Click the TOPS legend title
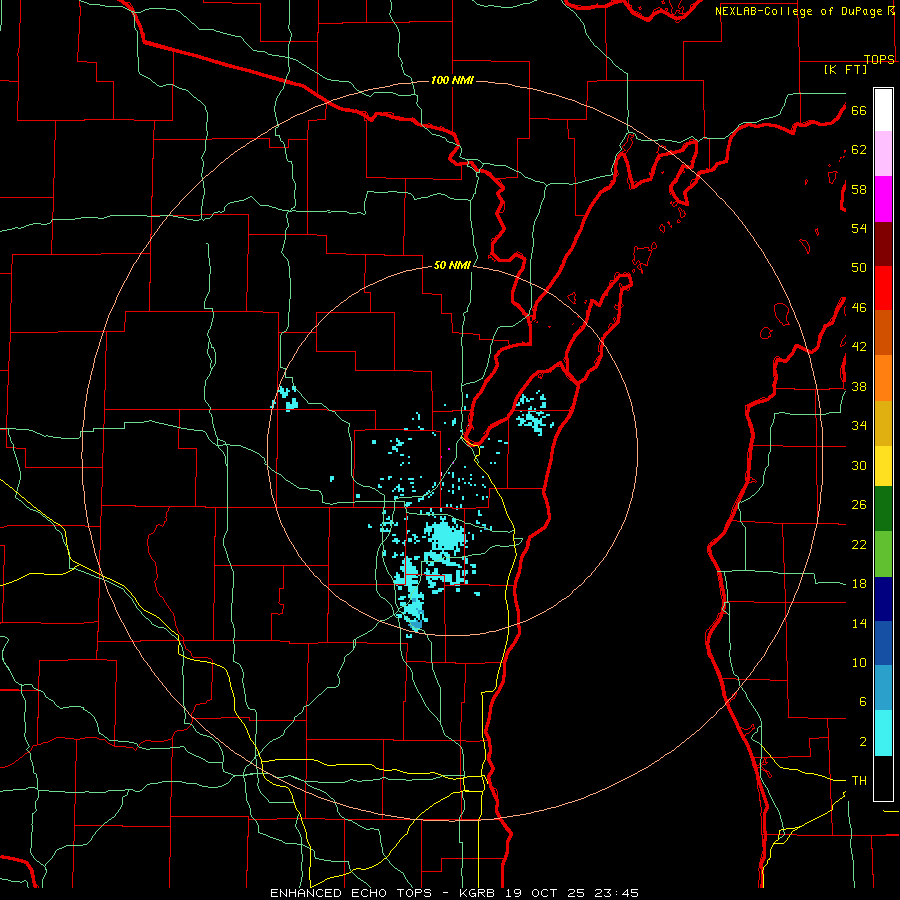Image resolution: width=900 pixels, height=900 pixels. point(879,60)
